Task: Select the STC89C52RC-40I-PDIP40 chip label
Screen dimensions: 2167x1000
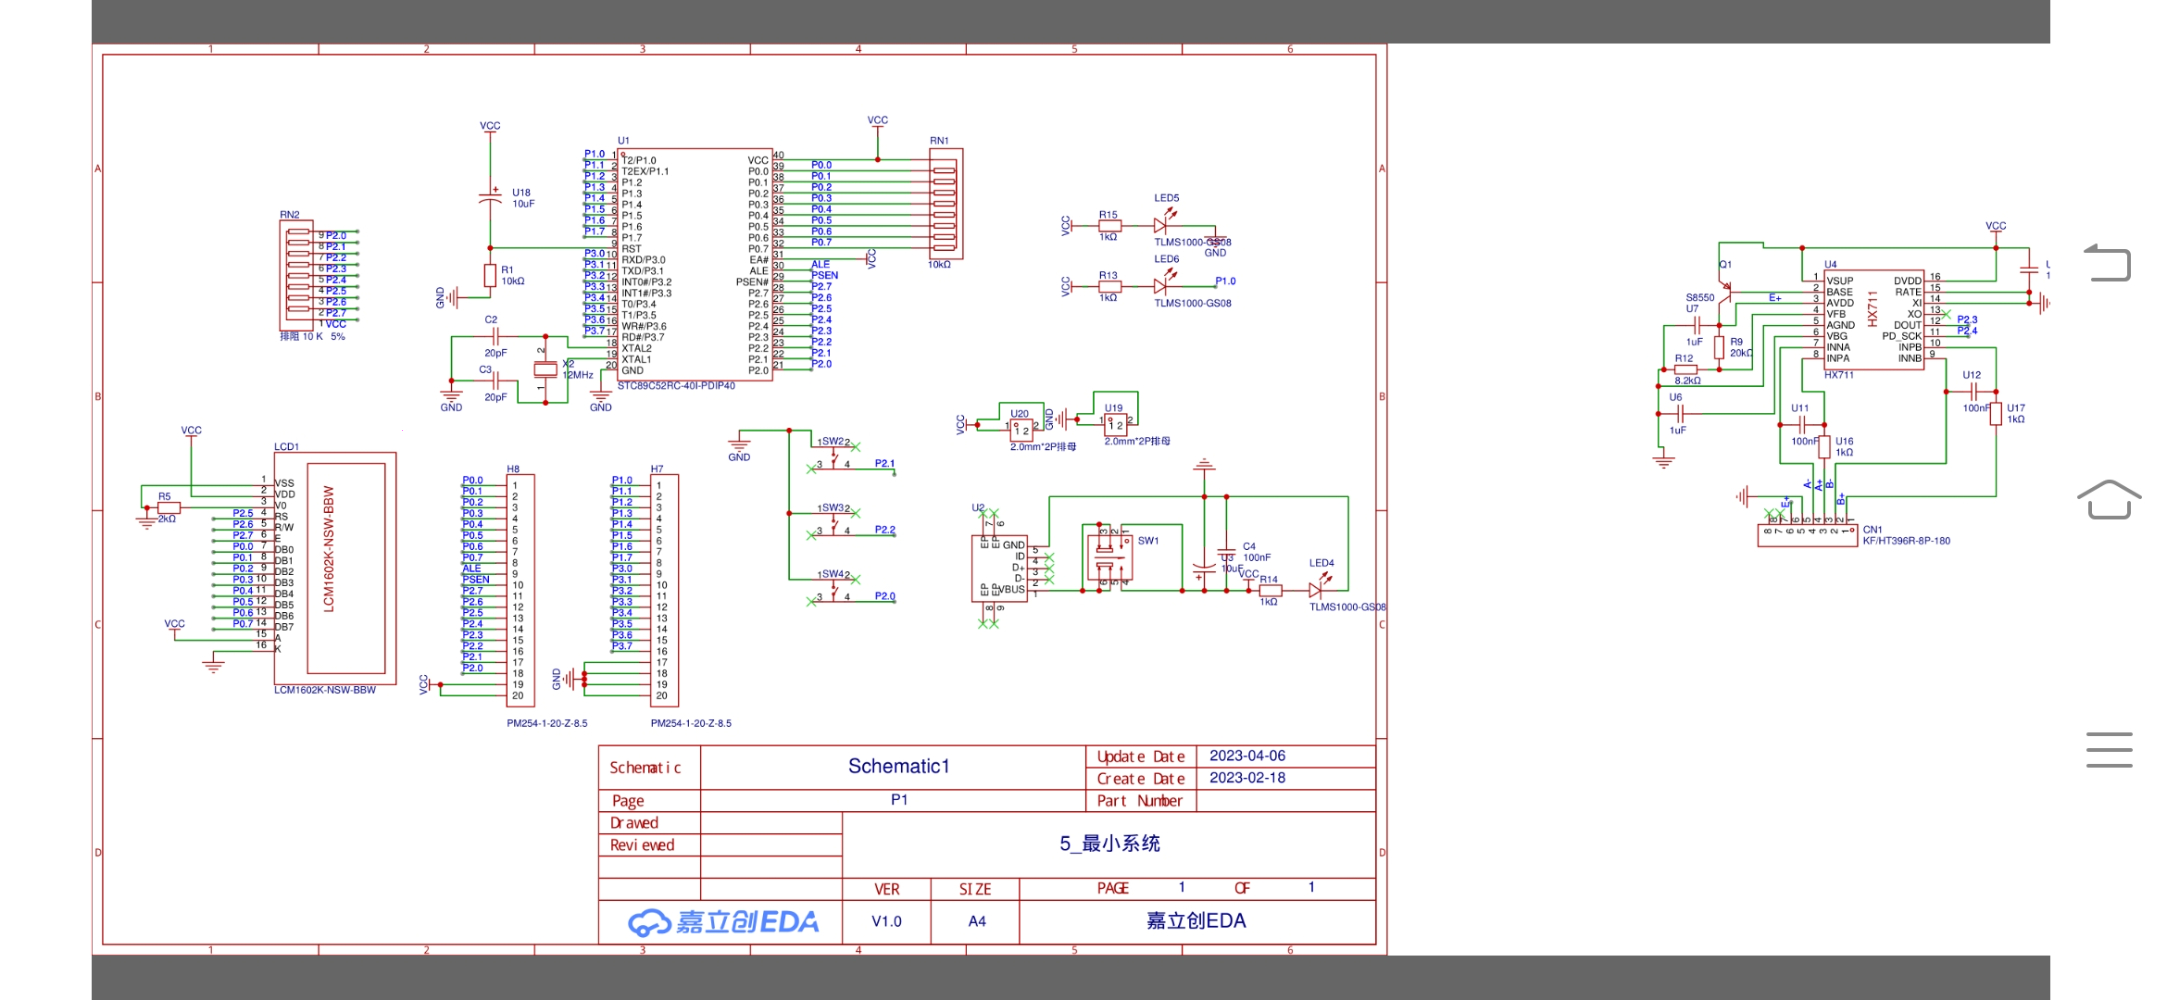Action: point(676,386)
